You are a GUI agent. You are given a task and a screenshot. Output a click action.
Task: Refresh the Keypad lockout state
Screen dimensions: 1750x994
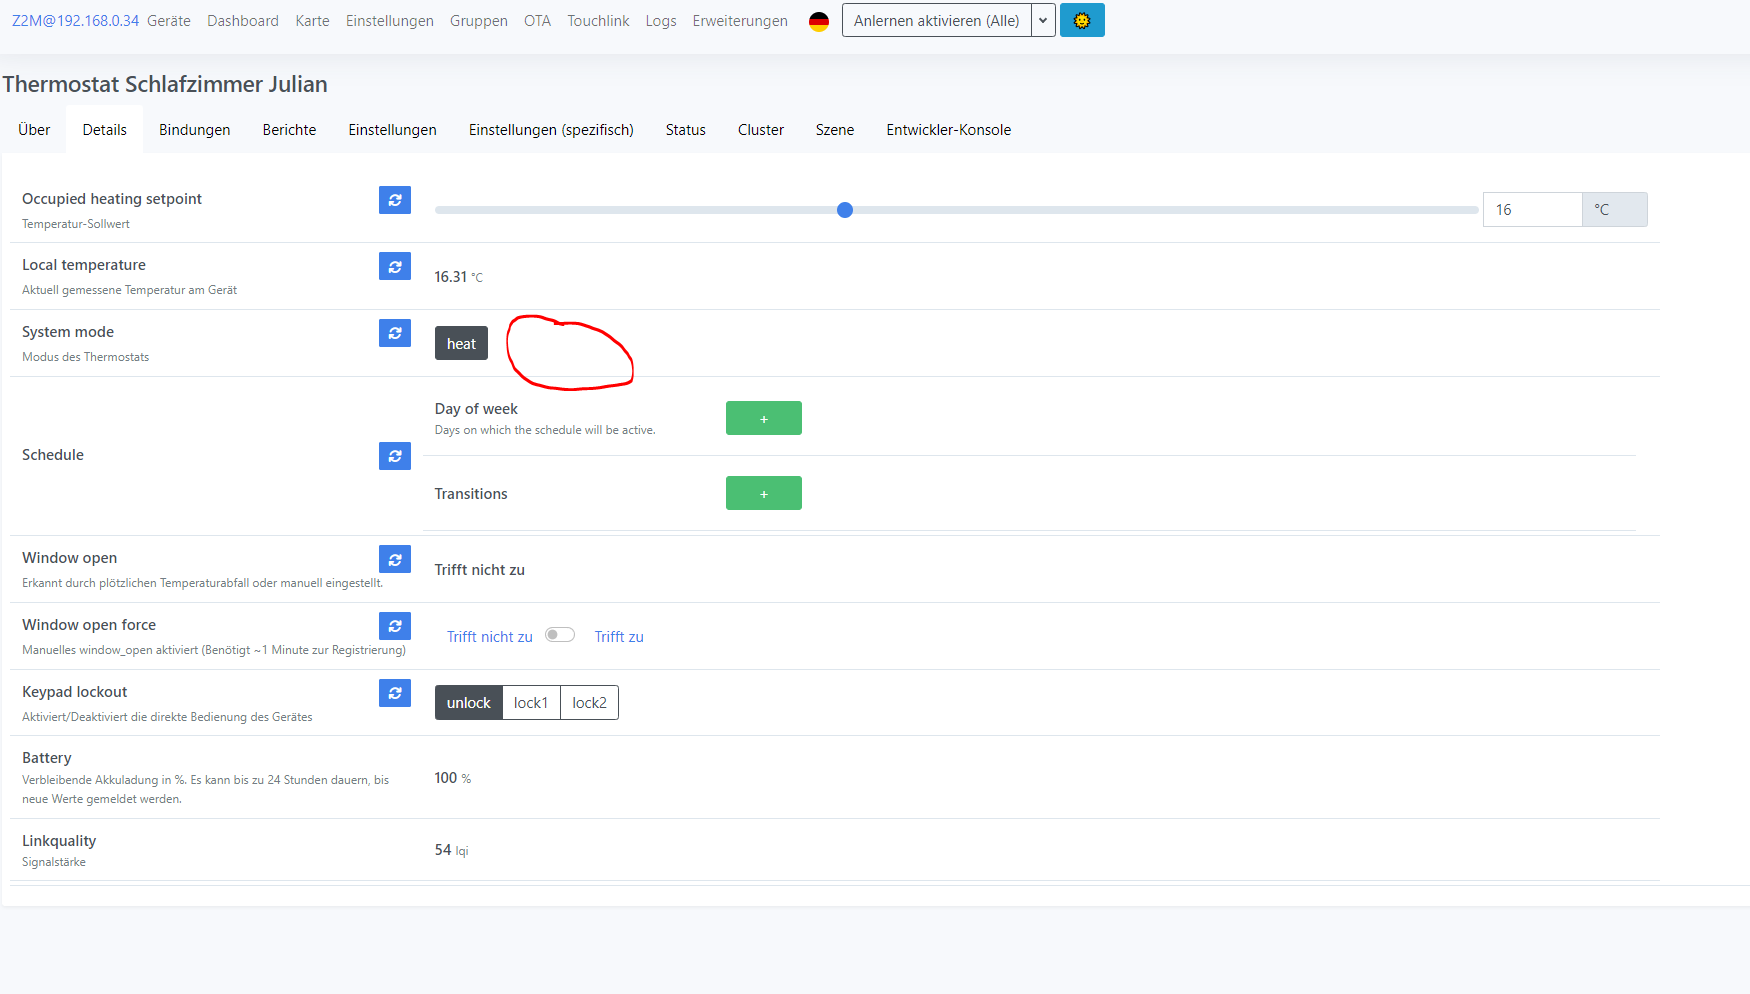(395, 693)
